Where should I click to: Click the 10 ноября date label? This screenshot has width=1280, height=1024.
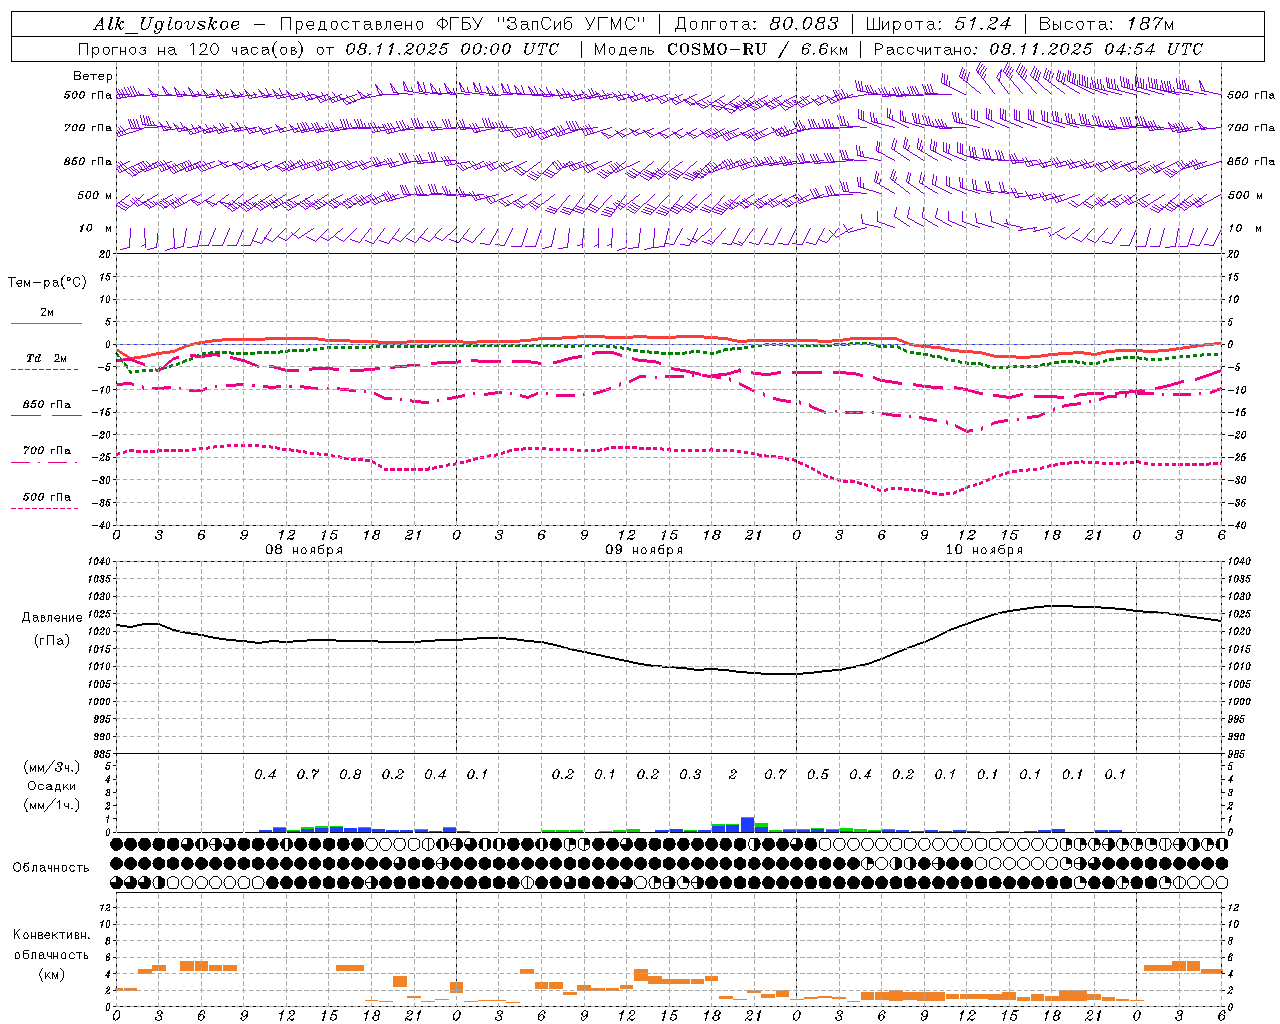click(x=984, y=550)
